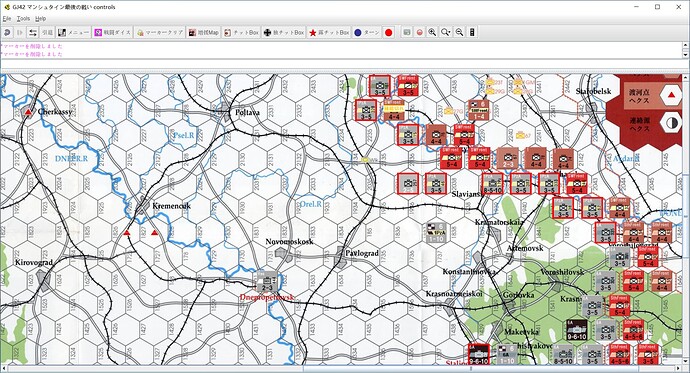The width and height of the screenshot is (690, 373).
Task: Click the undo last move toolbar icon
Action: point(7,33)
